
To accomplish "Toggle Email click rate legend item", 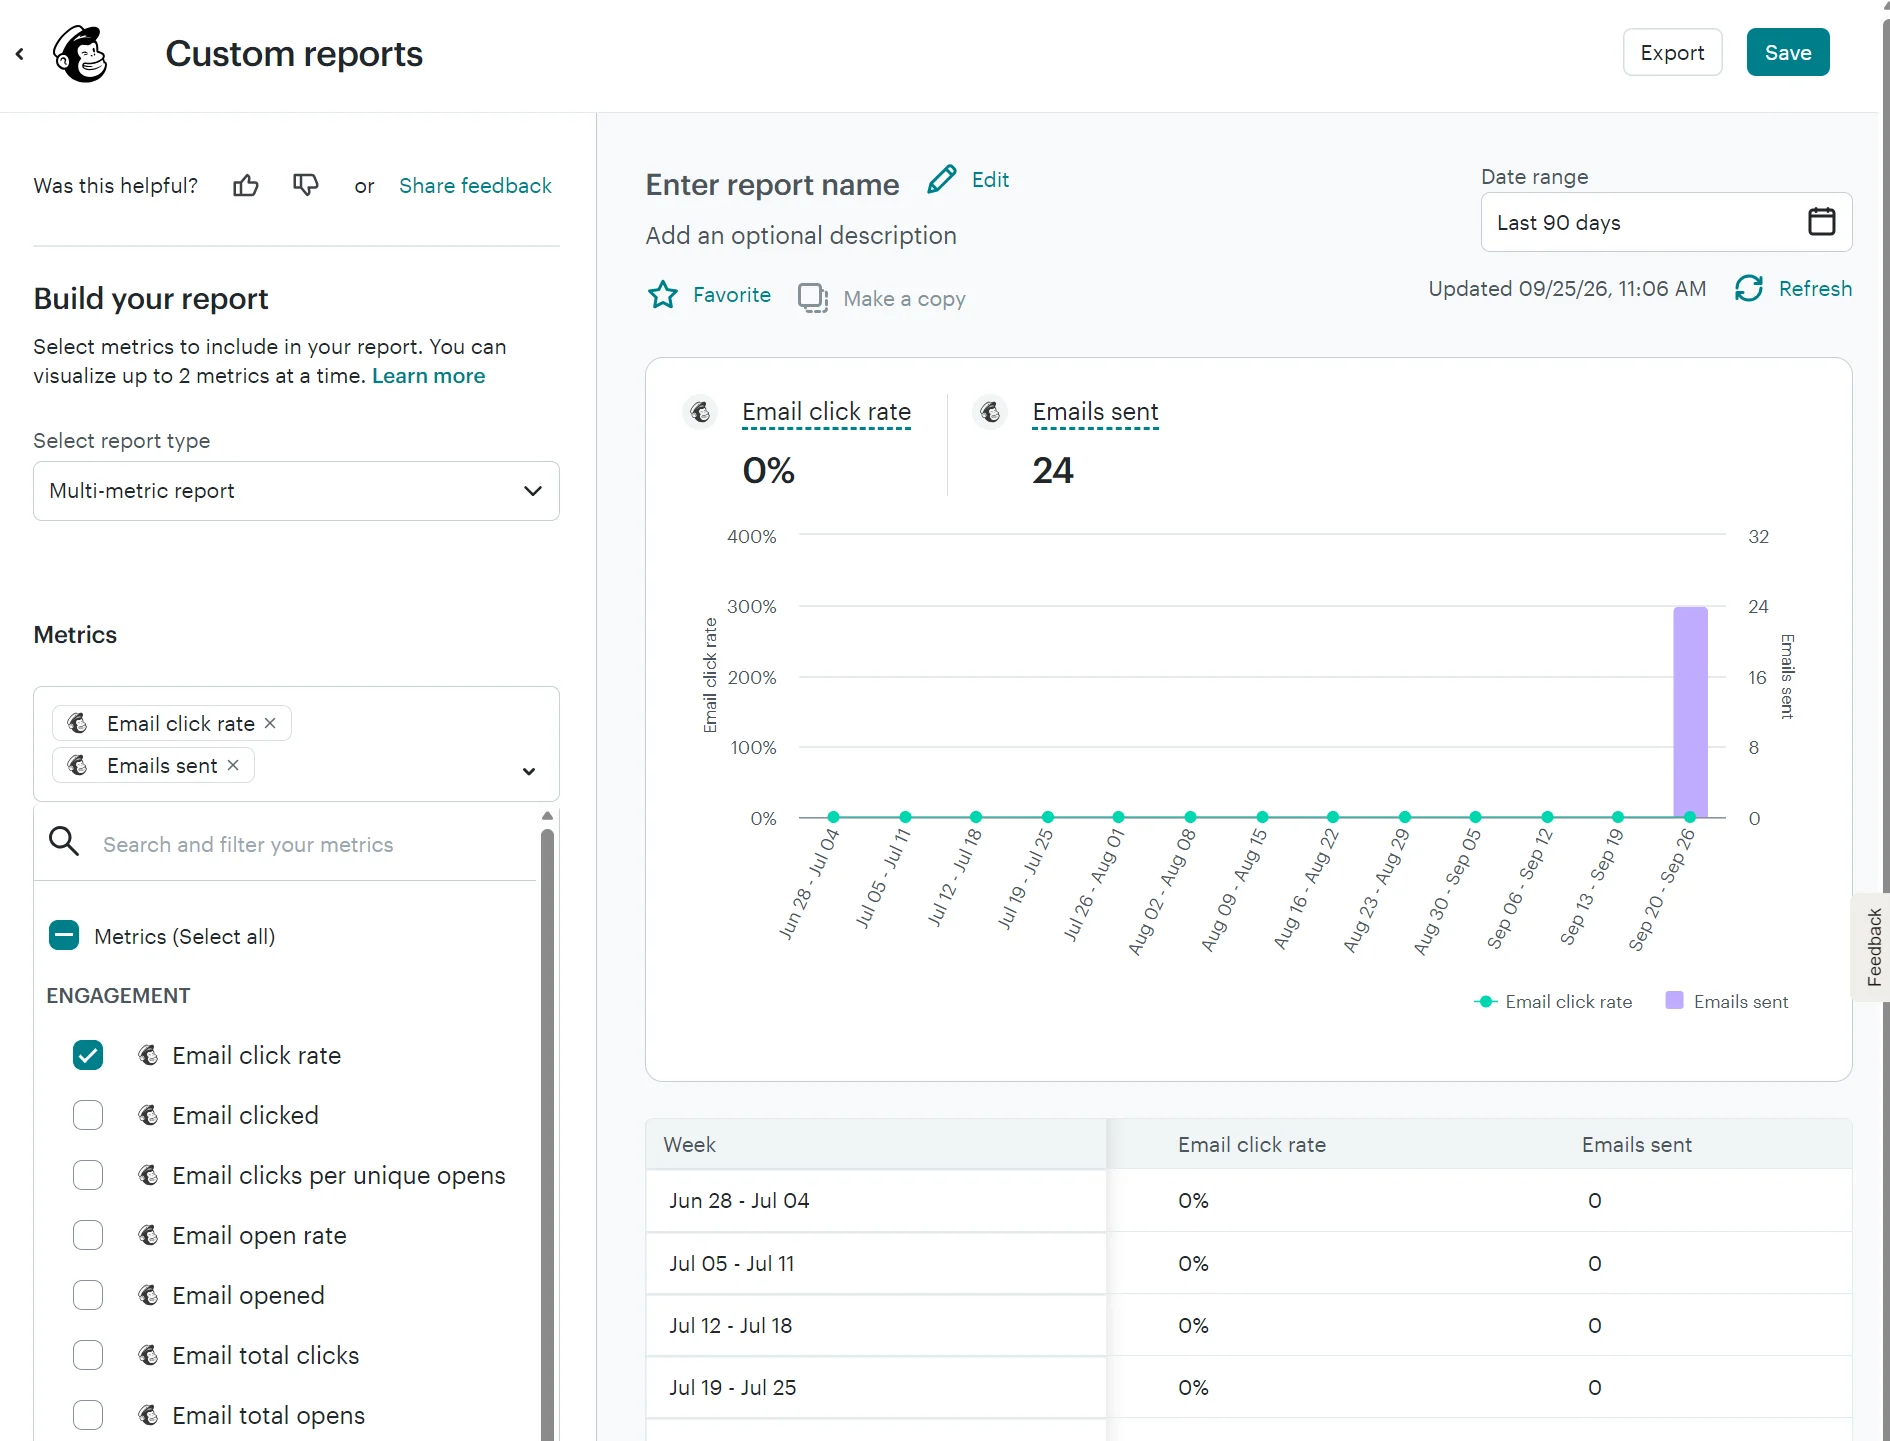I will pyautogui.click(x=1553, y=1002).
